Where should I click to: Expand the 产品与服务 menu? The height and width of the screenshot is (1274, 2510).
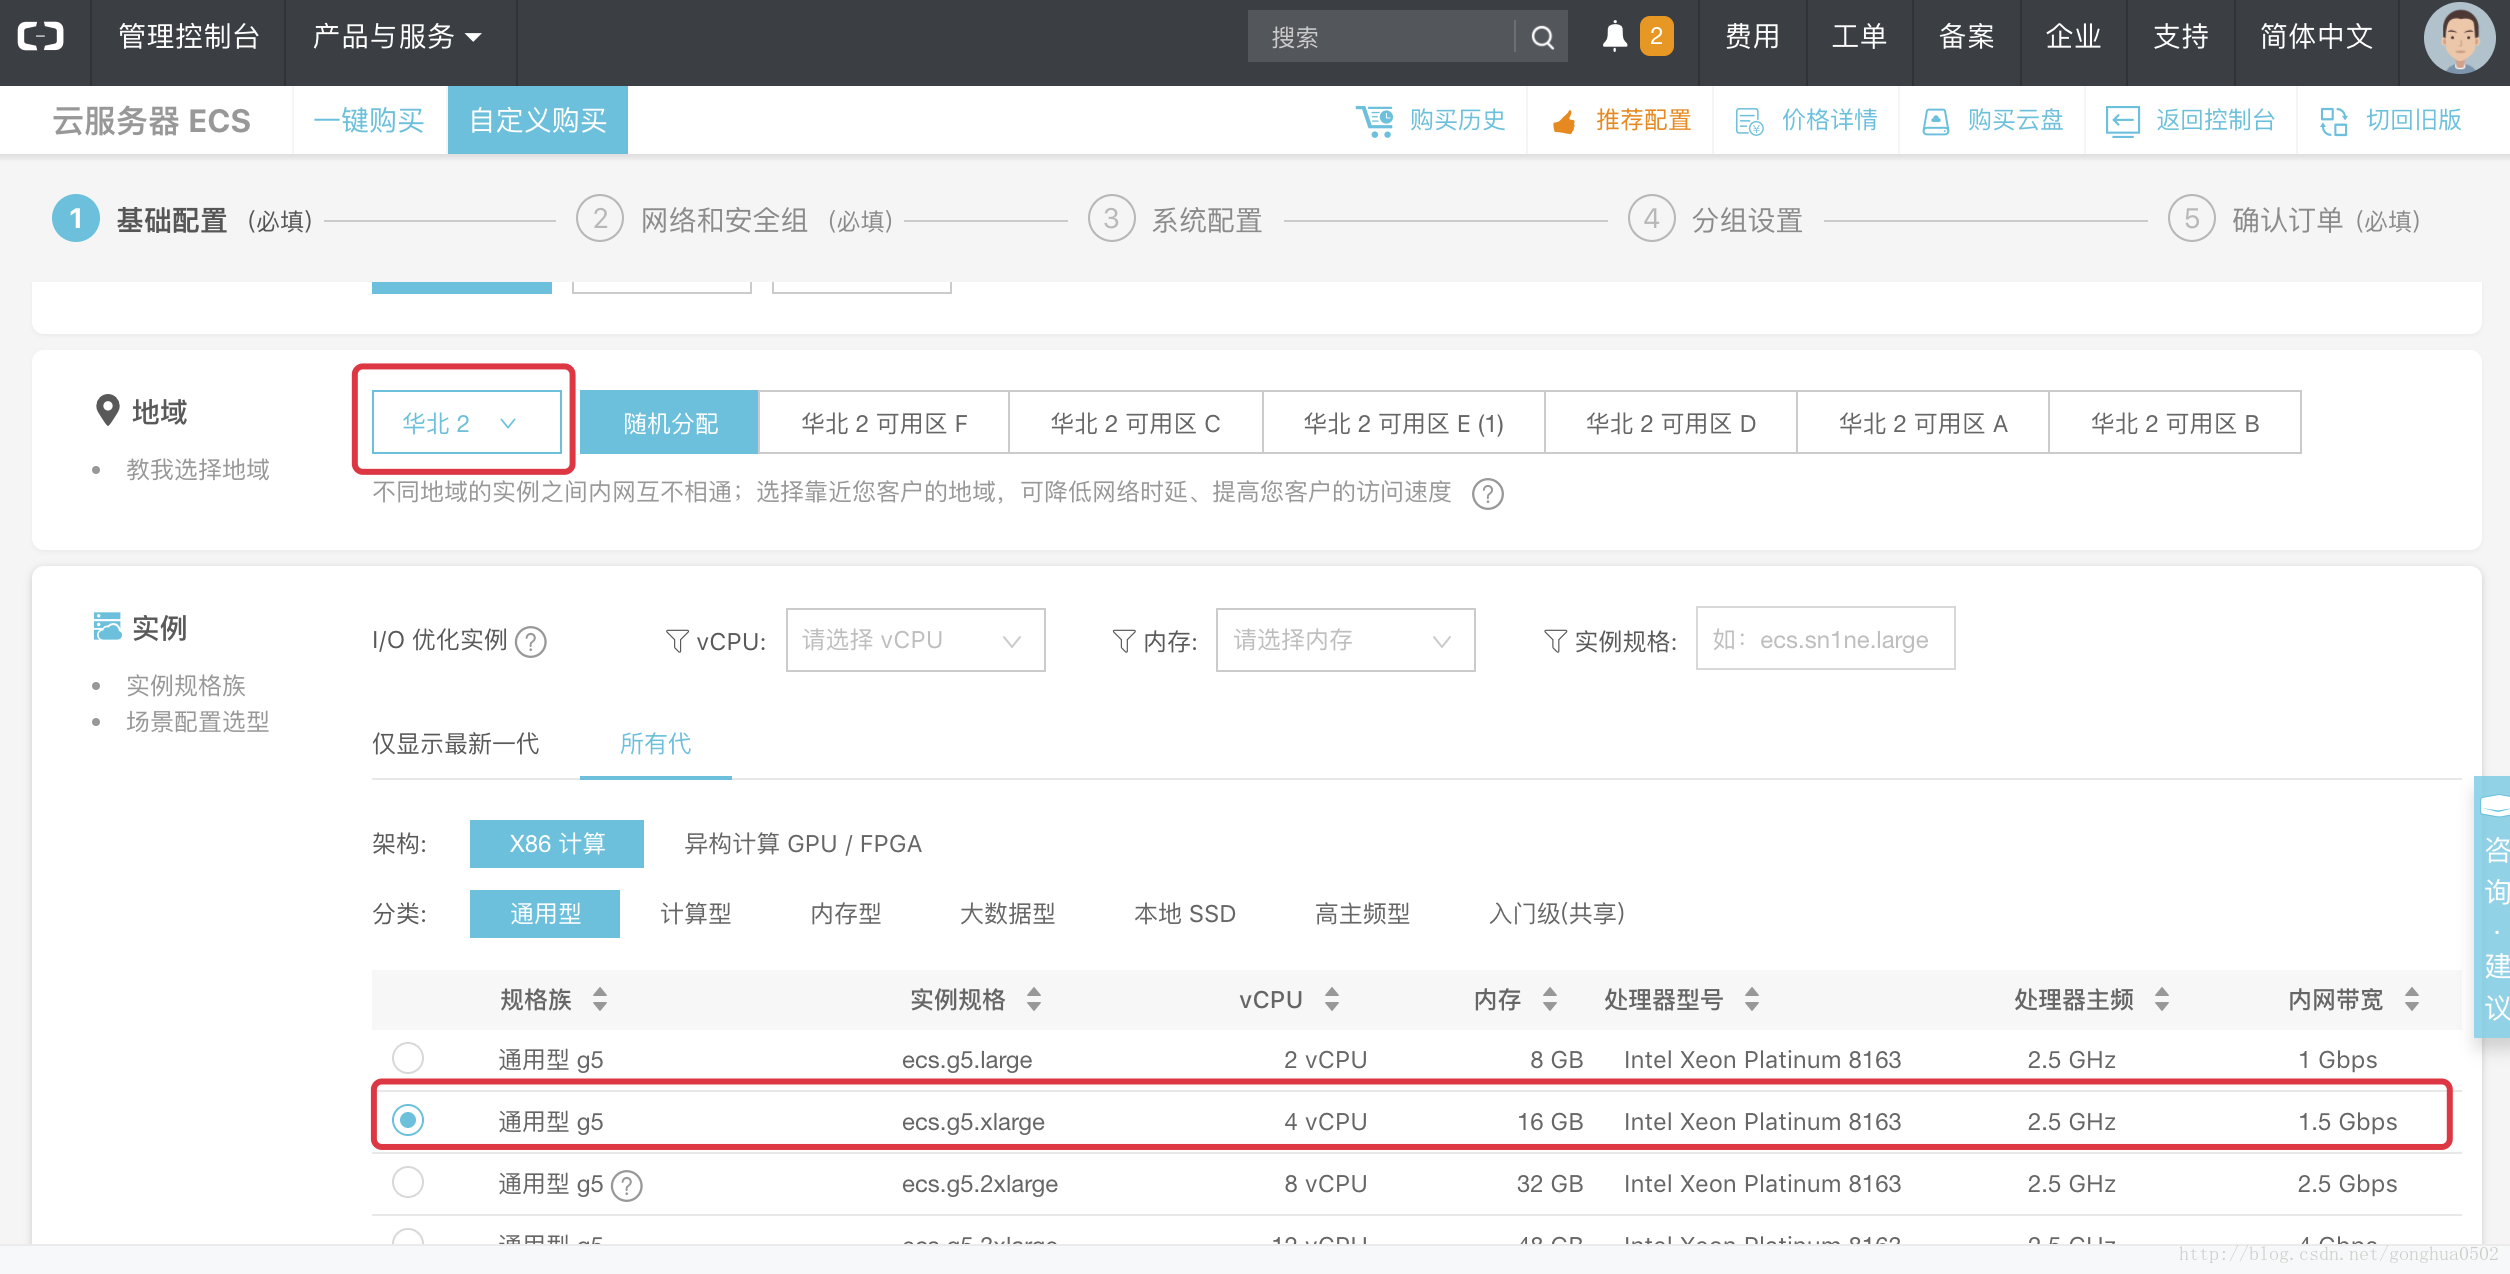[398, 37]
